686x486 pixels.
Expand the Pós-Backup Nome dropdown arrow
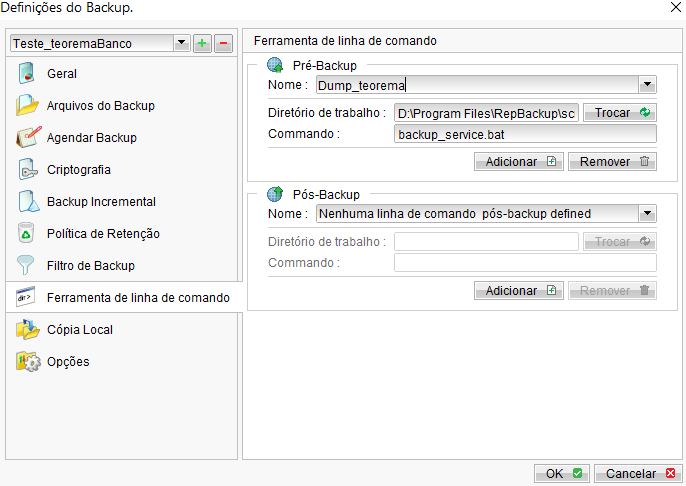pyautogui.click(x=647, y=213)
